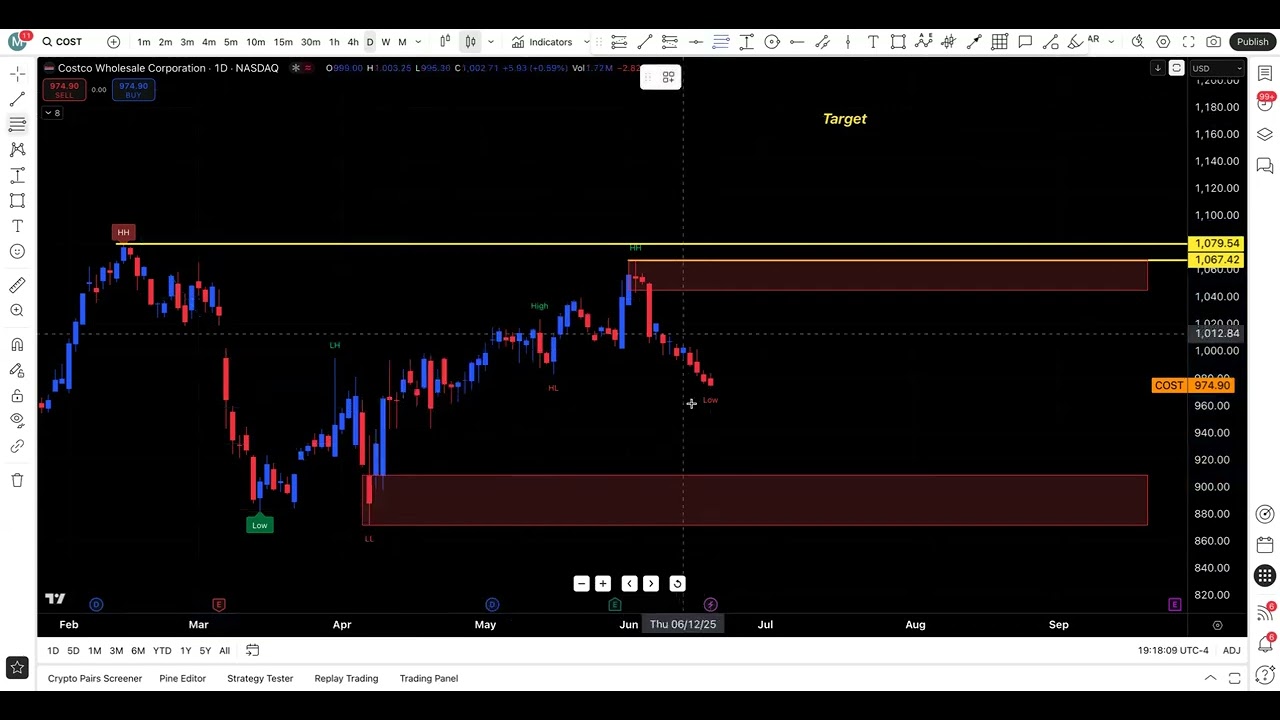
Task: Toggle stay in drawing mode
Action: tap(17, 370)
